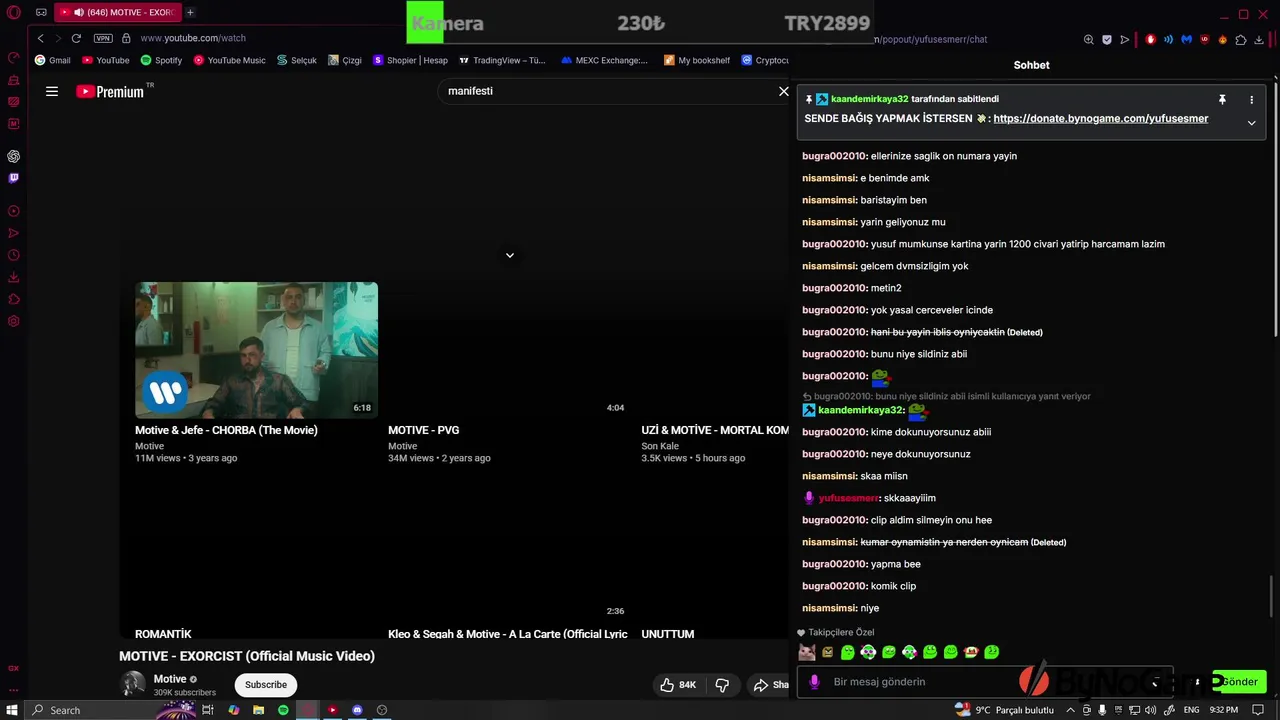Open the site lock security info
The width and height of the screenshot is (1280, 720).
coord(126,38)
